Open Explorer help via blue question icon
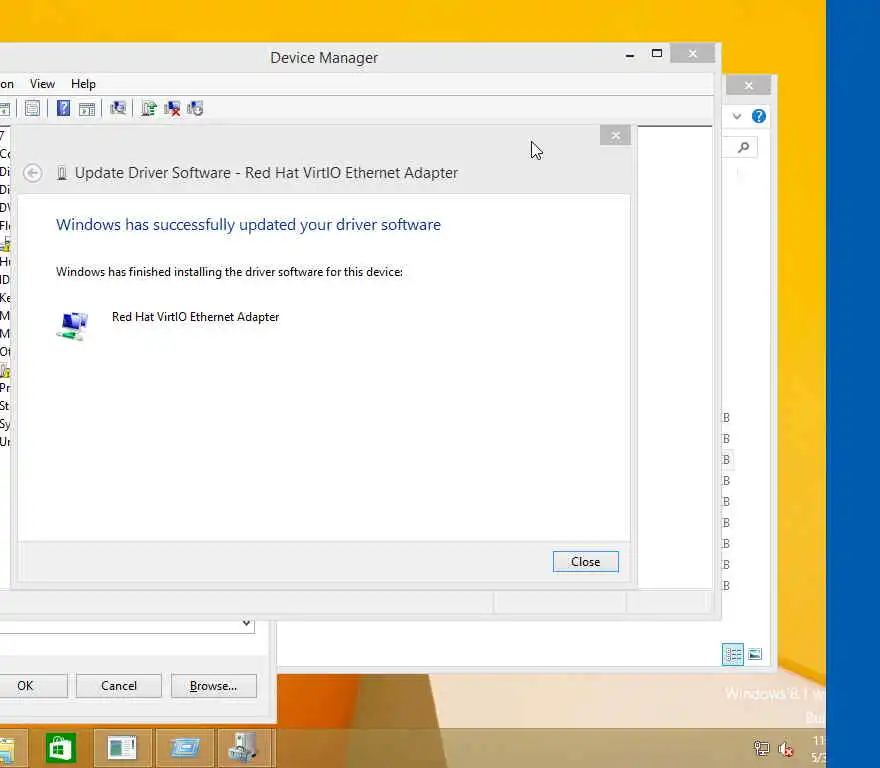 click(x=759, y=116)
